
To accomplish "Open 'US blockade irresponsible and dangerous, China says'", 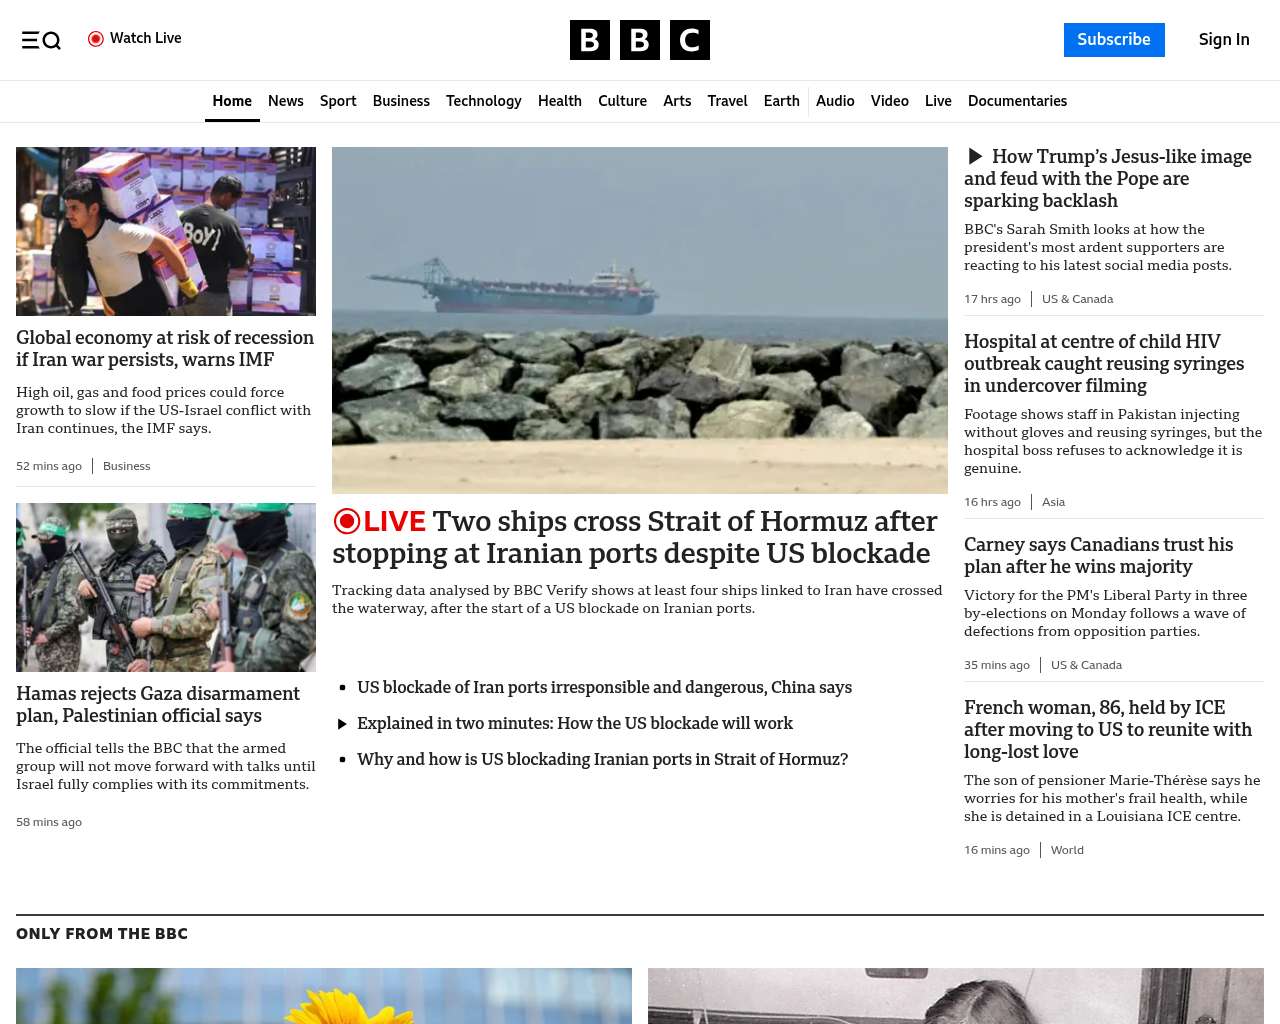I will point(604,687).
